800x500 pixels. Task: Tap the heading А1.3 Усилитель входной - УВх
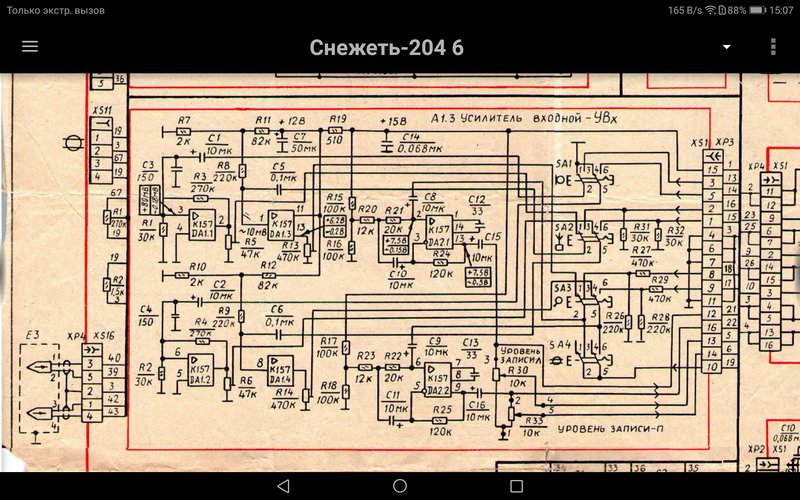[524, 119]
